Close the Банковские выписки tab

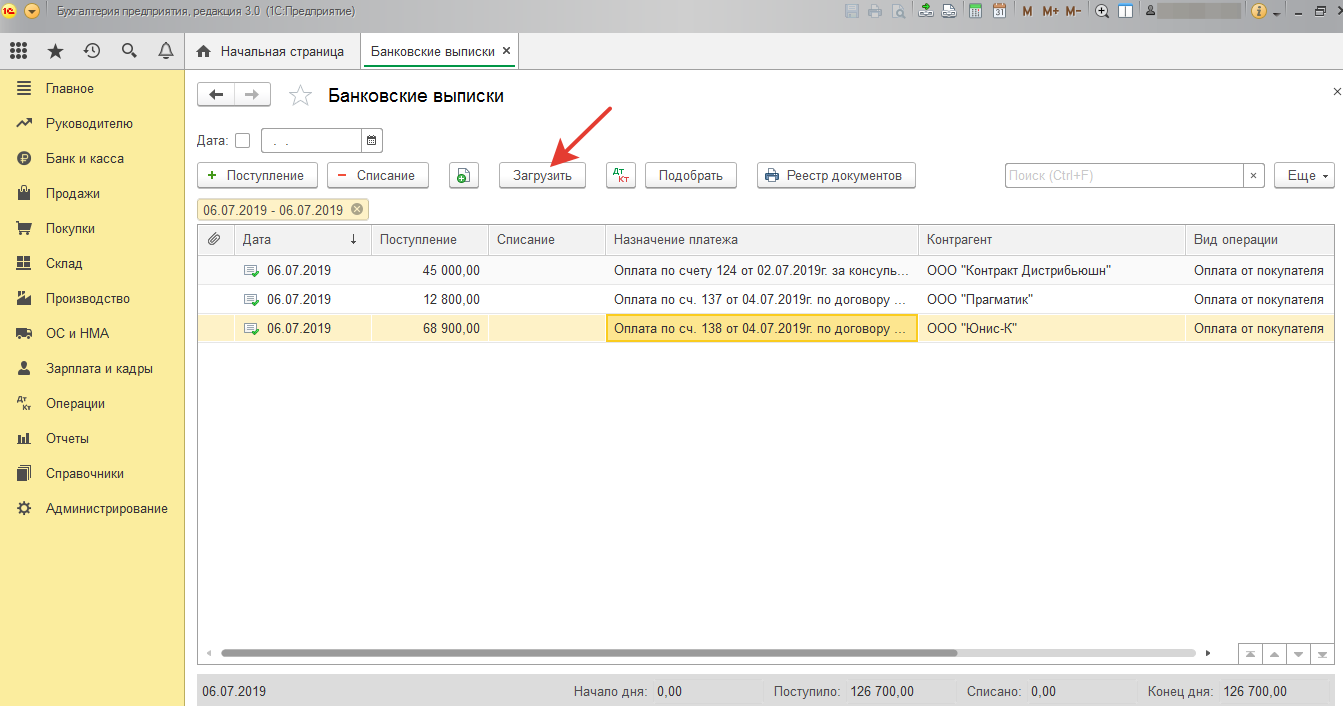pyautogui.click(x=506, y=51)
